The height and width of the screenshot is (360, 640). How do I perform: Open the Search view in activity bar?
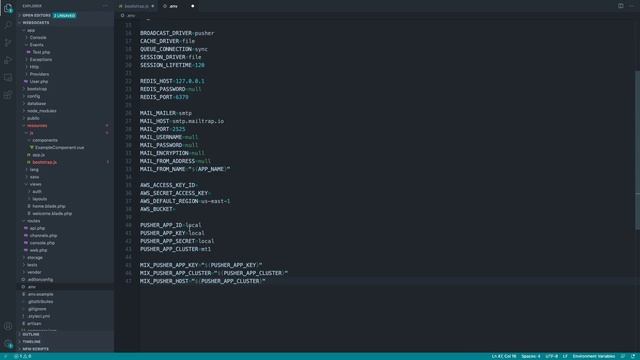[8, 25]
